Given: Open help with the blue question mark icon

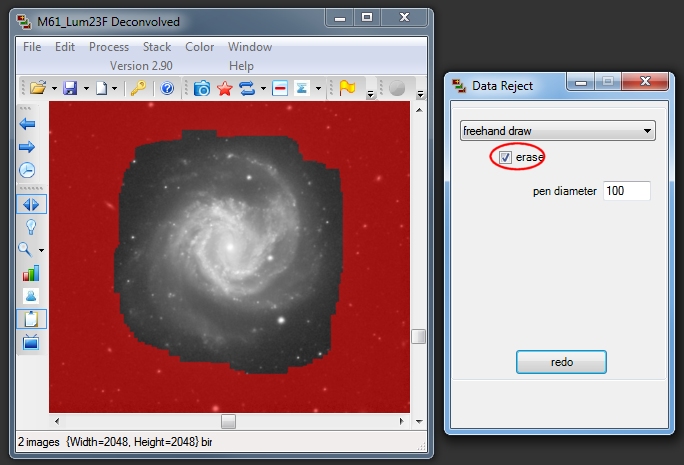Looking at the screenshot, I should pyautogui.click(x=167, y=88).
